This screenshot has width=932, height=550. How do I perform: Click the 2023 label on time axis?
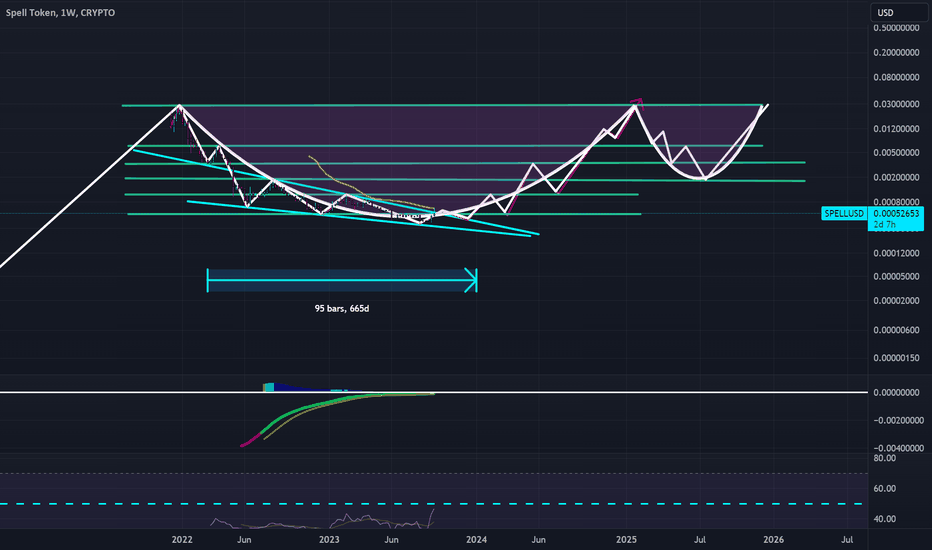pyautogui.click(x=329, y=540)
